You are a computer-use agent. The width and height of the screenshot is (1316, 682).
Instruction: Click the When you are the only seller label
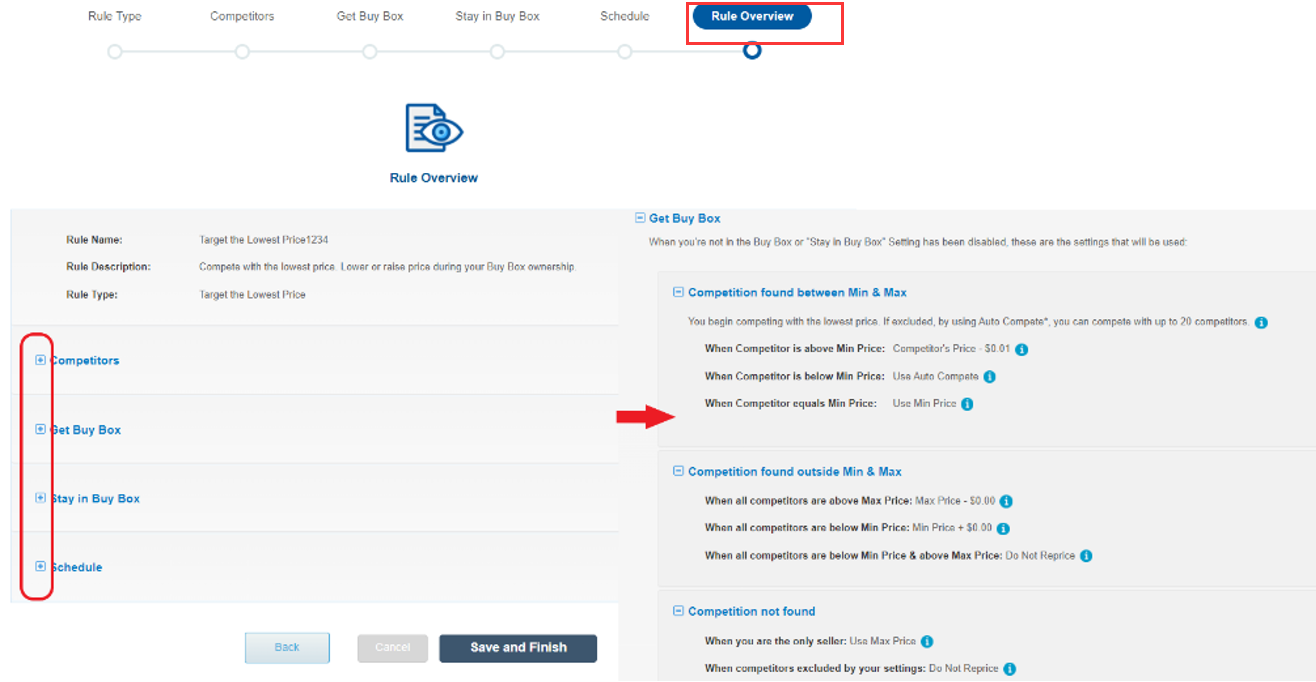pyautogui.click(x=775, y=642)
